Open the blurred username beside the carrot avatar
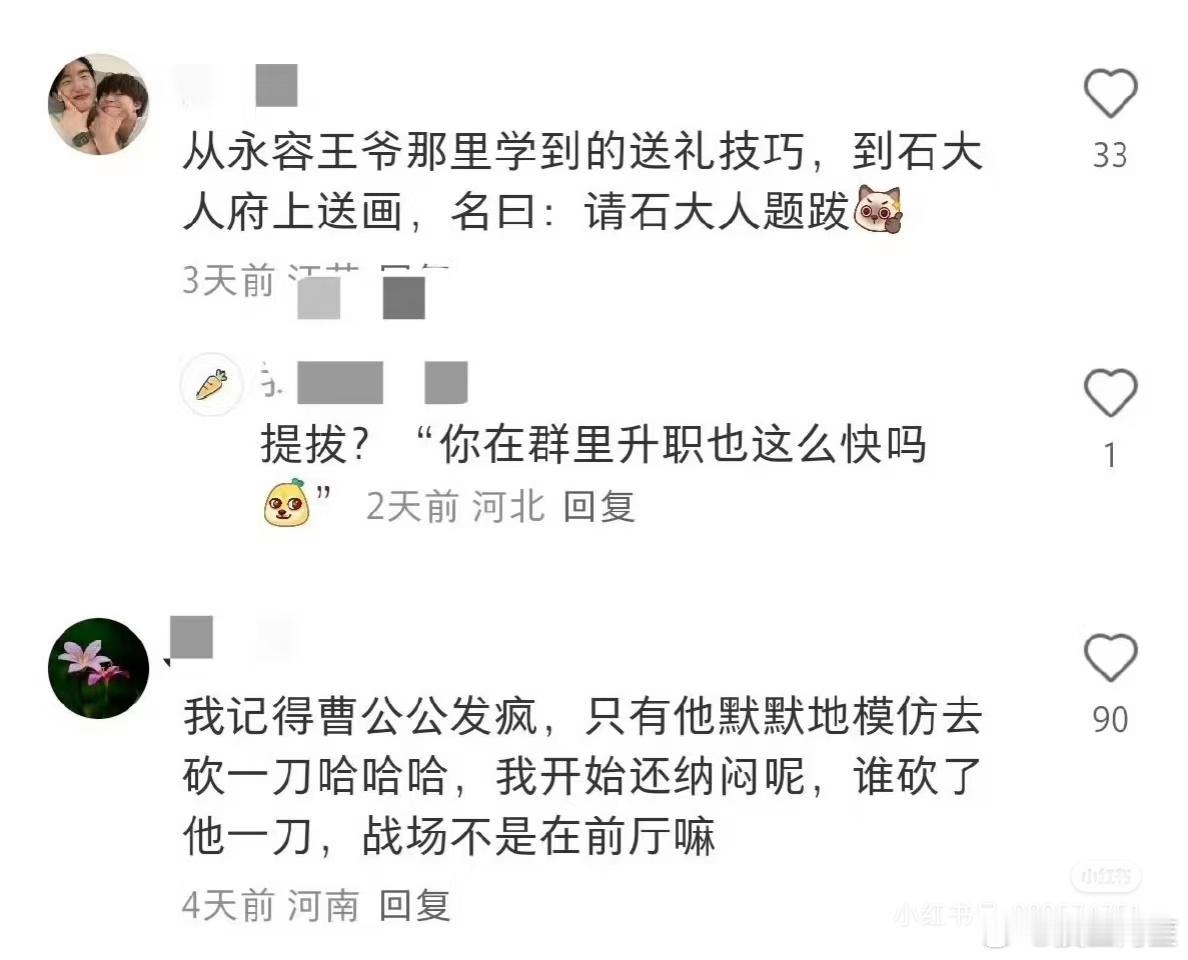Screen dimensions: 1188x960 364,382
